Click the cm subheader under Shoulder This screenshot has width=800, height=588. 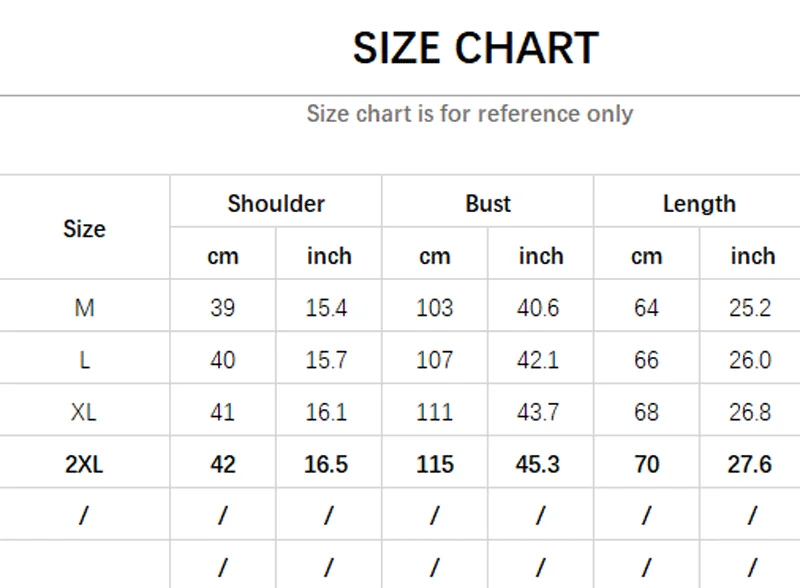(x=223, y=256)
